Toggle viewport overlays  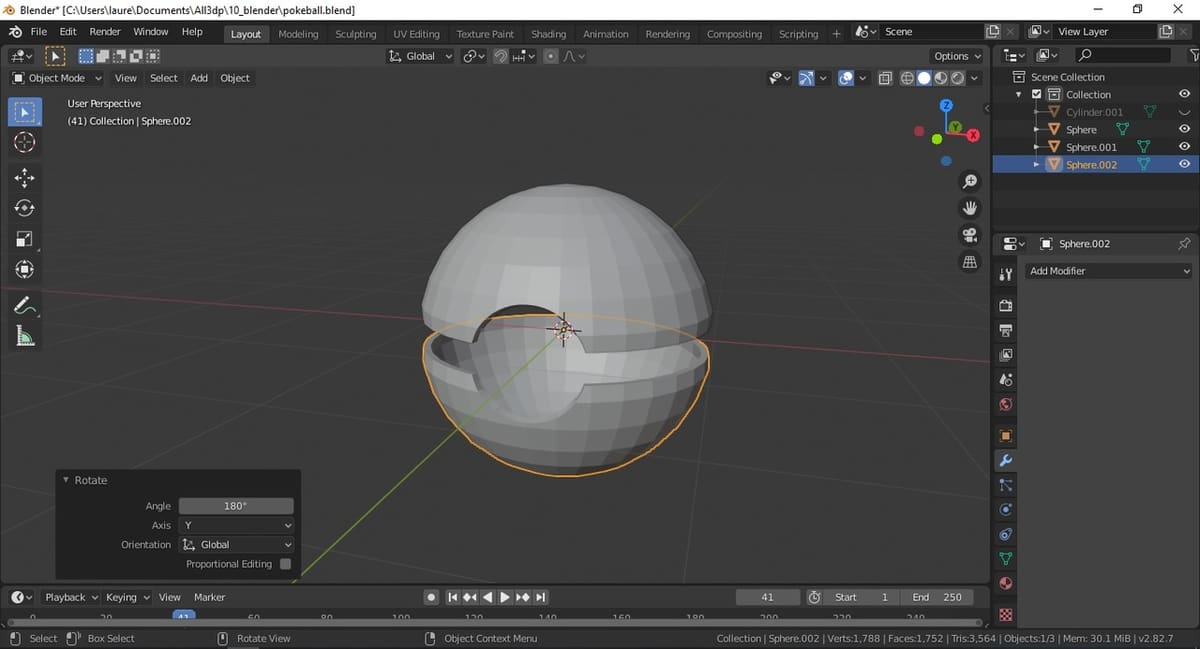[846, 78]
